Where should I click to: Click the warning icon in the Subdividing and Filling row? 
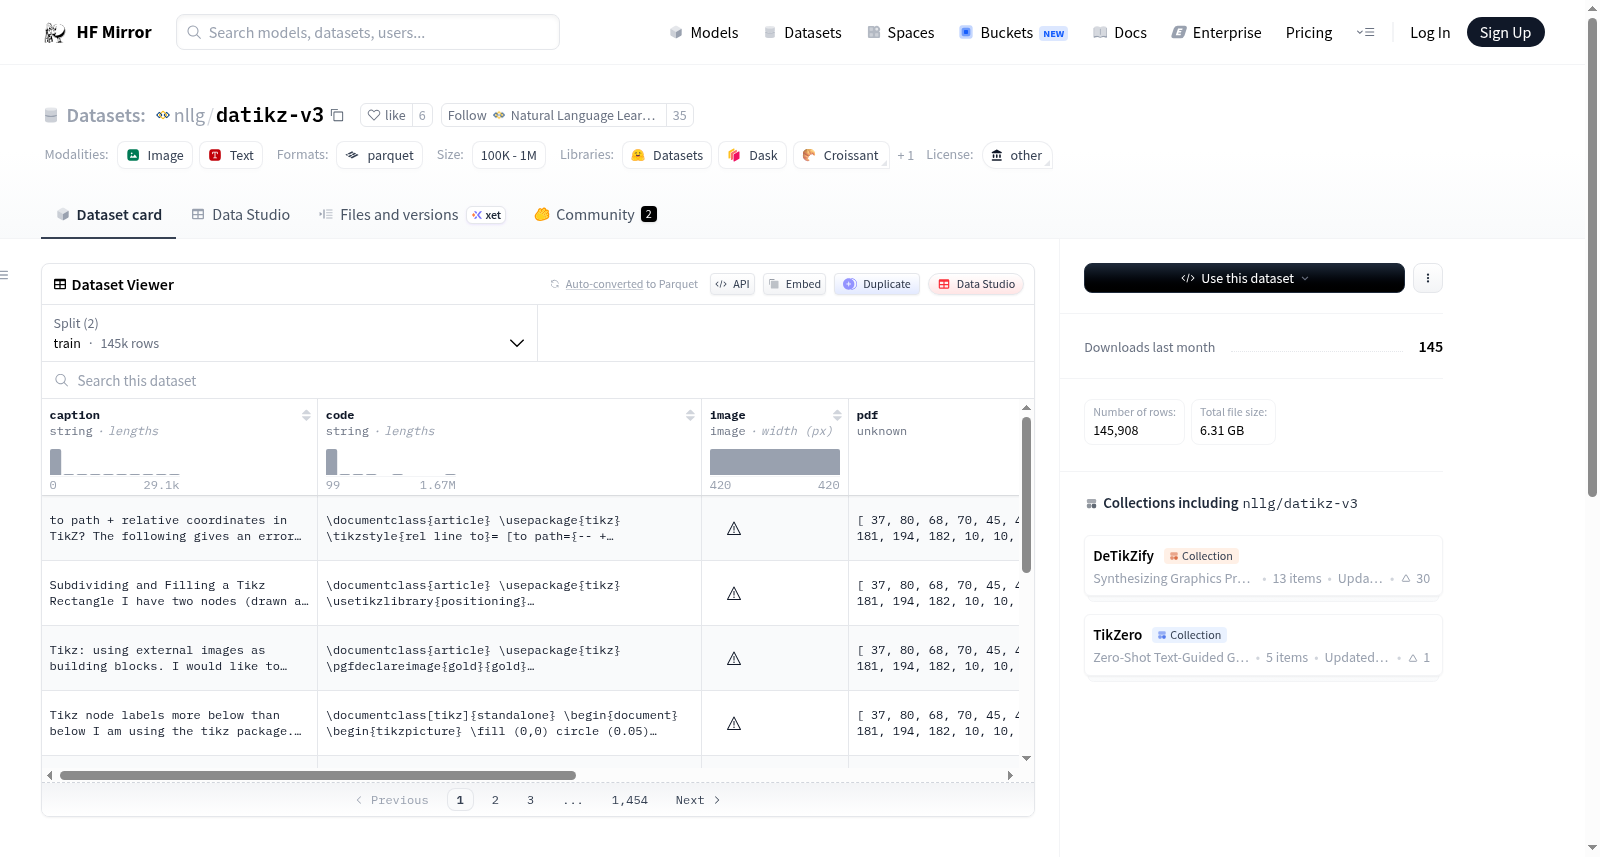(734, 593)
